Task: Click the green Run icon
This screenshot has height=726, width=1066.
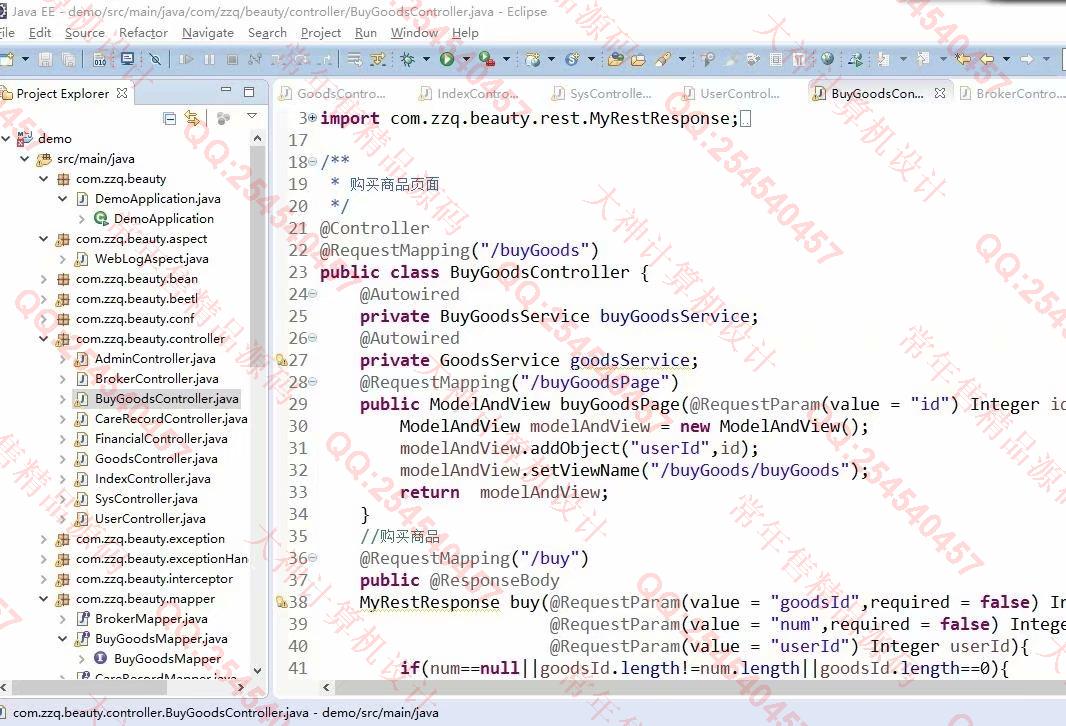Action: click(447, 60)
